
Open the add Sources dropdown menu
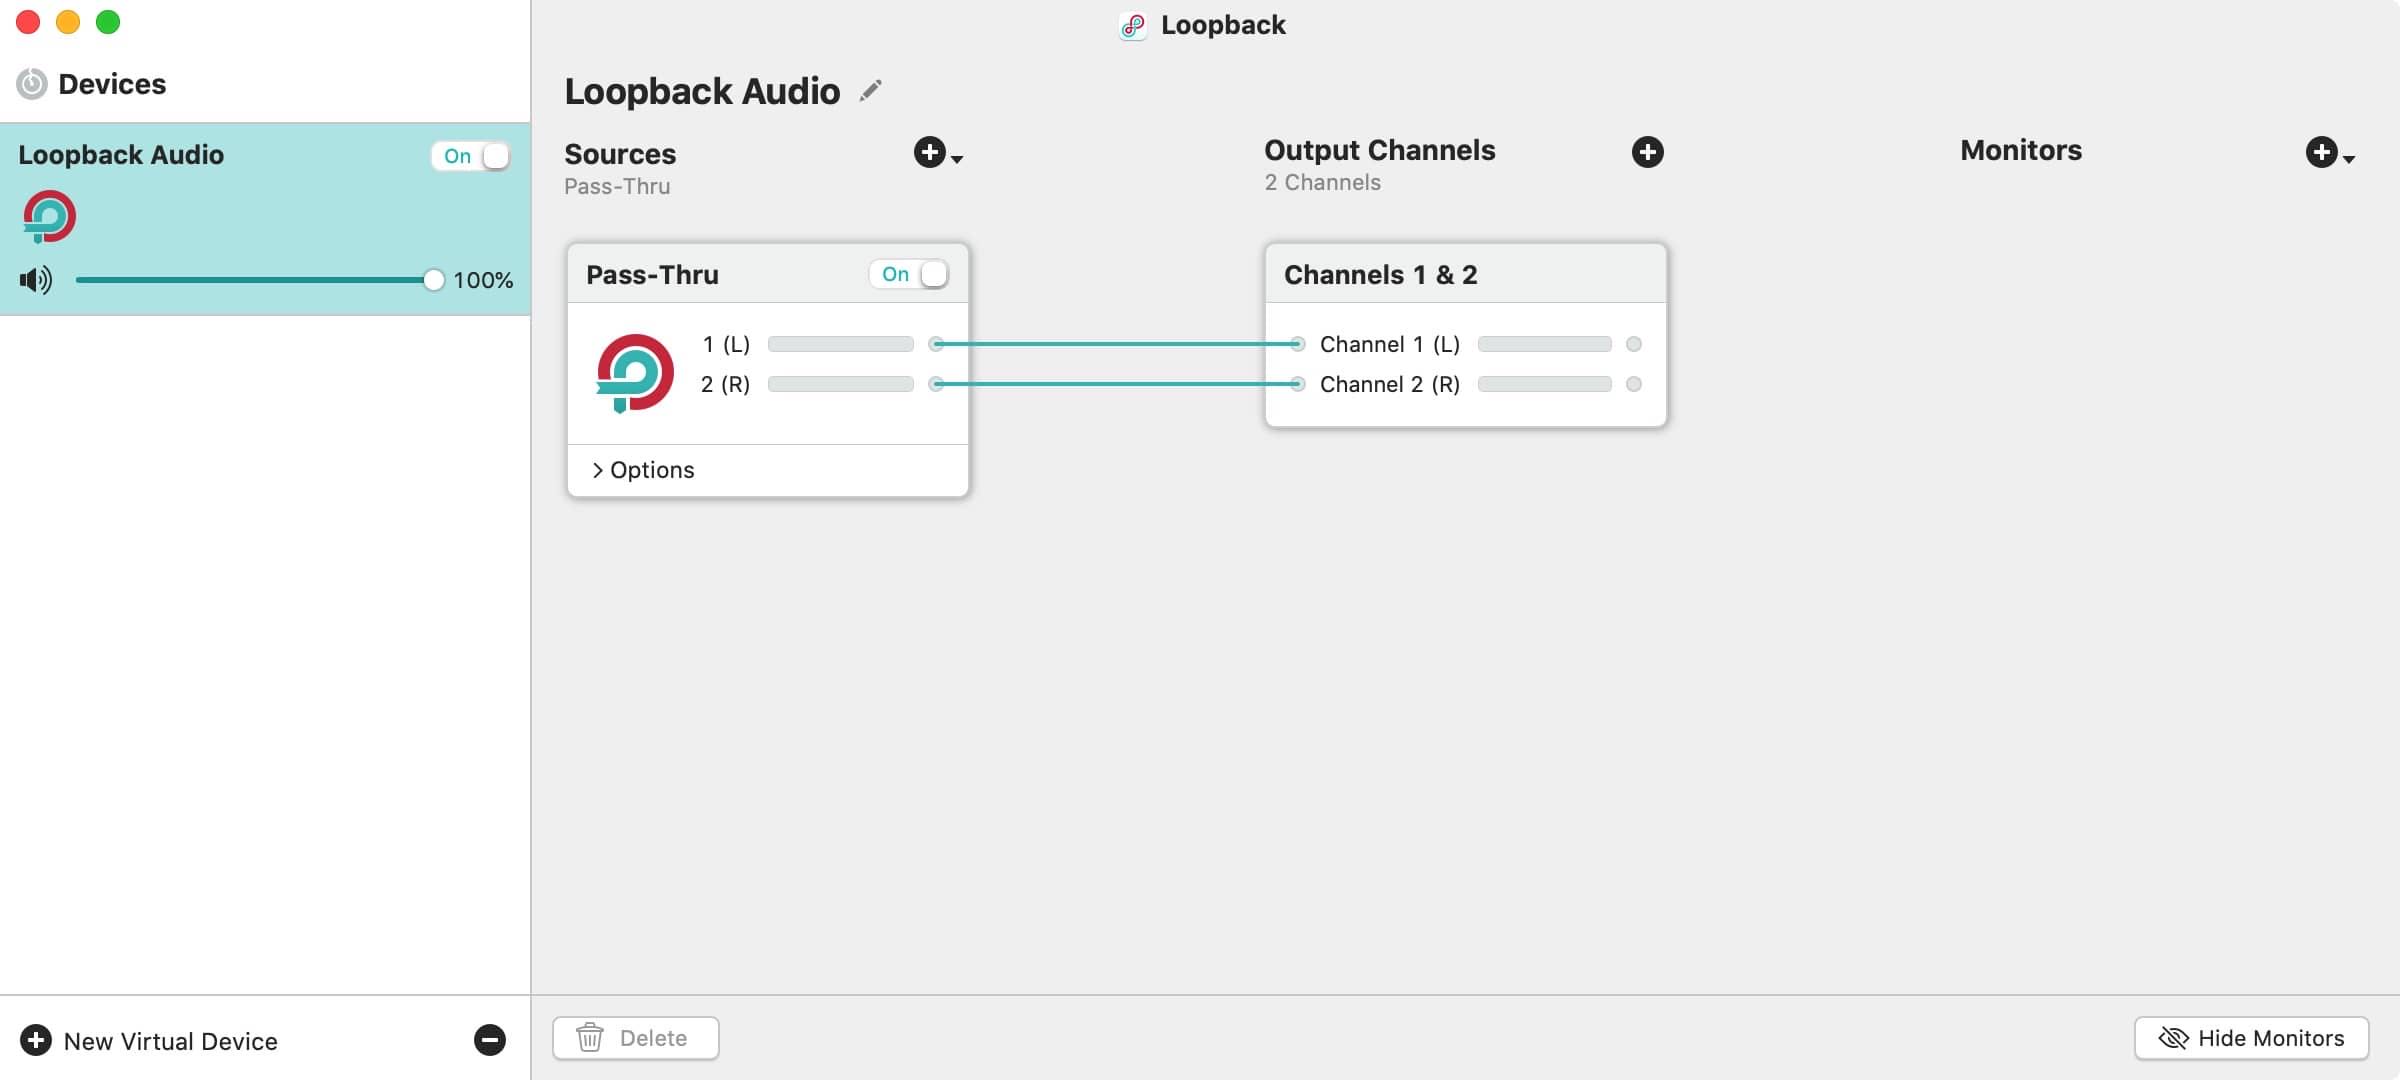(937, 153)
